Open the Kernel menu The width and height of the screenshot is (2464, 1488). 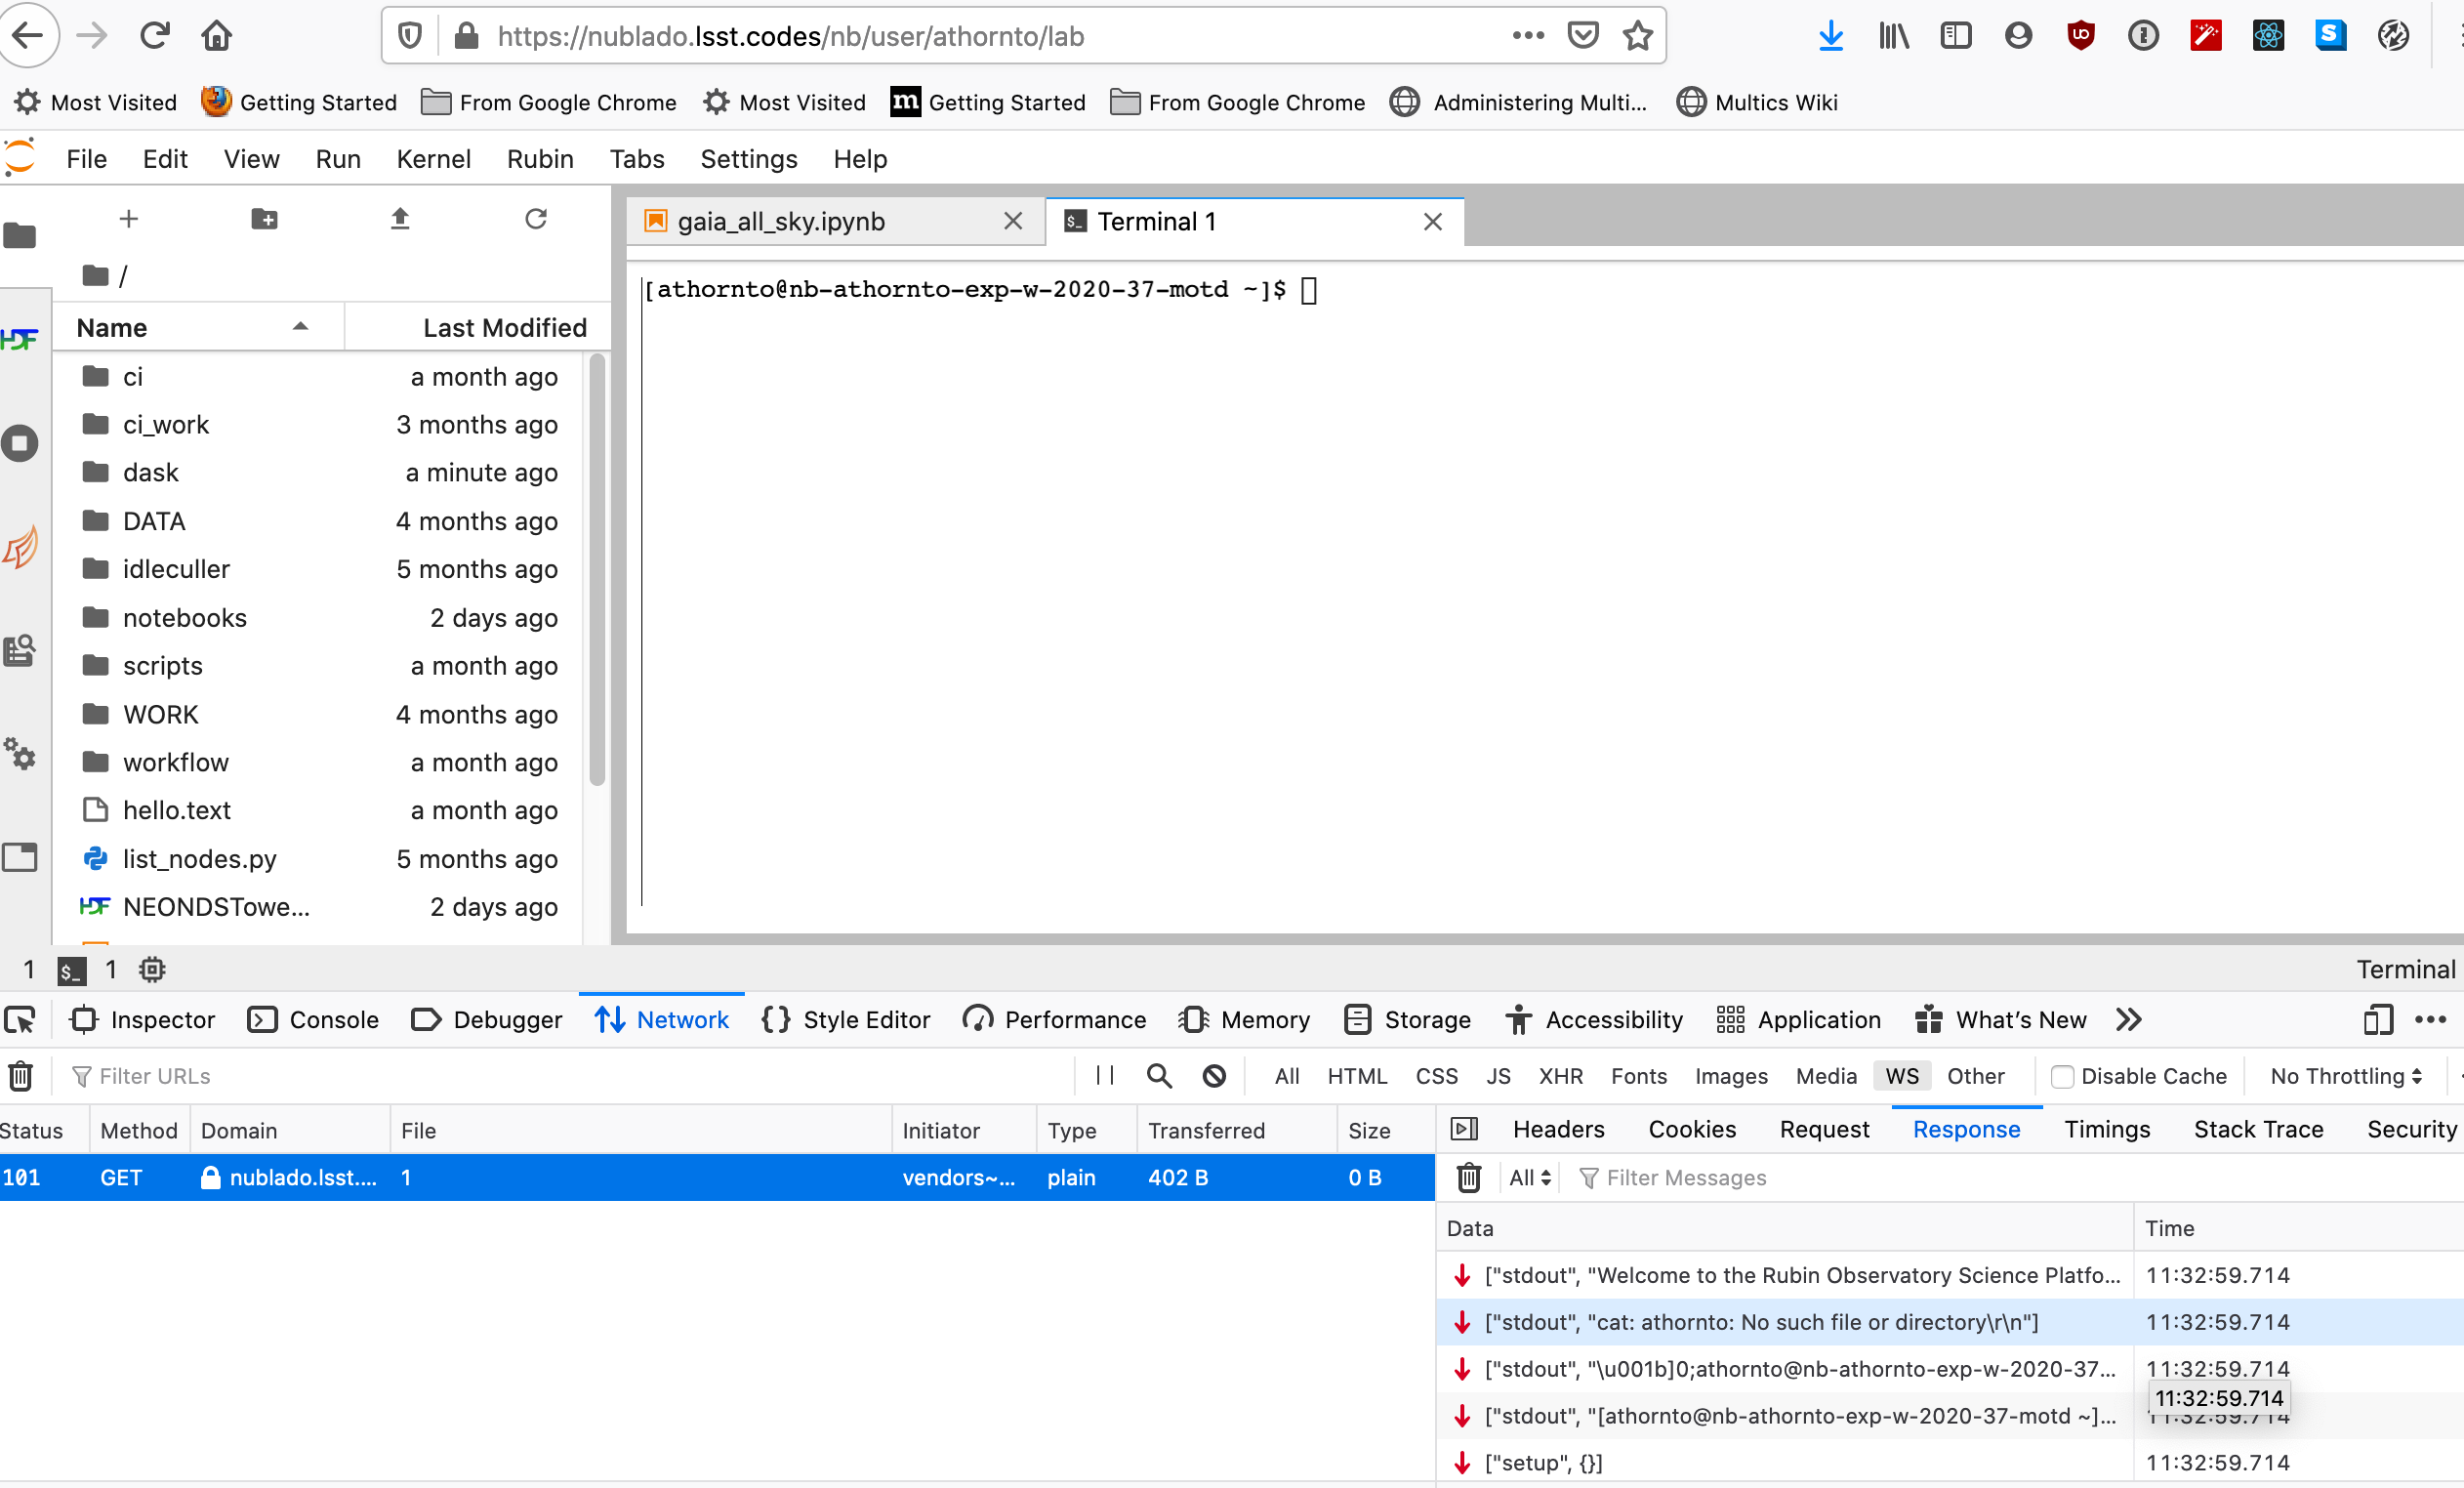click(433, 159)
